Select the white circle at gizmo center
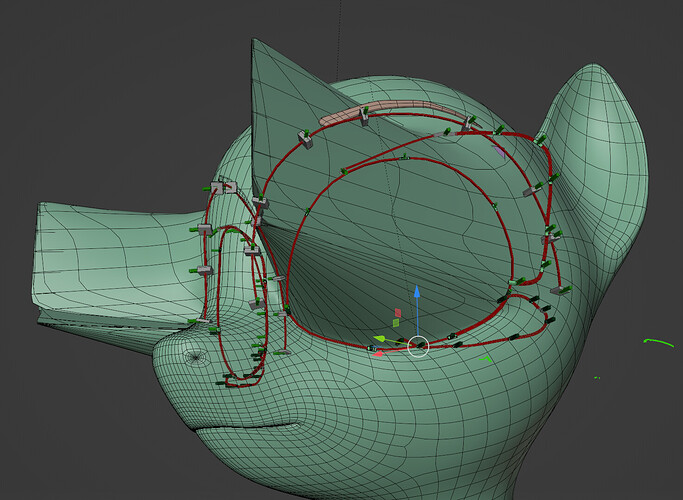 tap(419, 347)
